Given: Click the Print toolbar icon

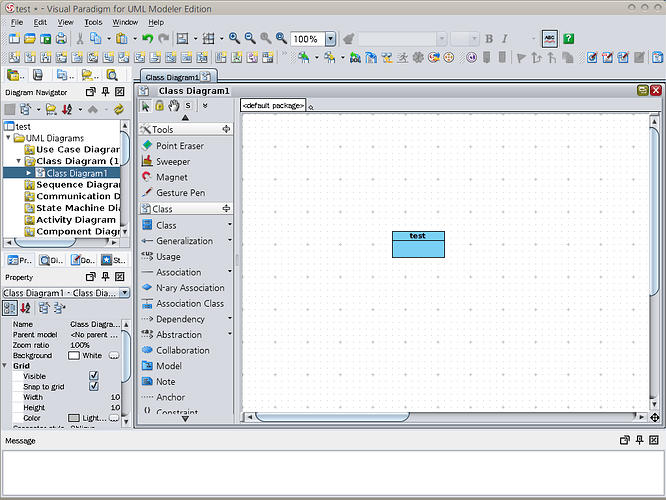Looking at the screenshot, I should 62,39.
